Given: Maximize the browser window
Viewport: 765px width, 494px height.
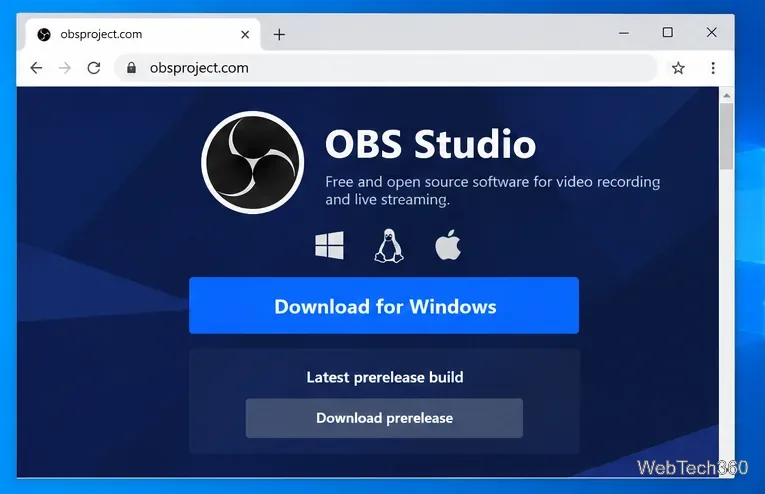Looking at the screenshot, I should pyautogui.click(x=667, y=33).
